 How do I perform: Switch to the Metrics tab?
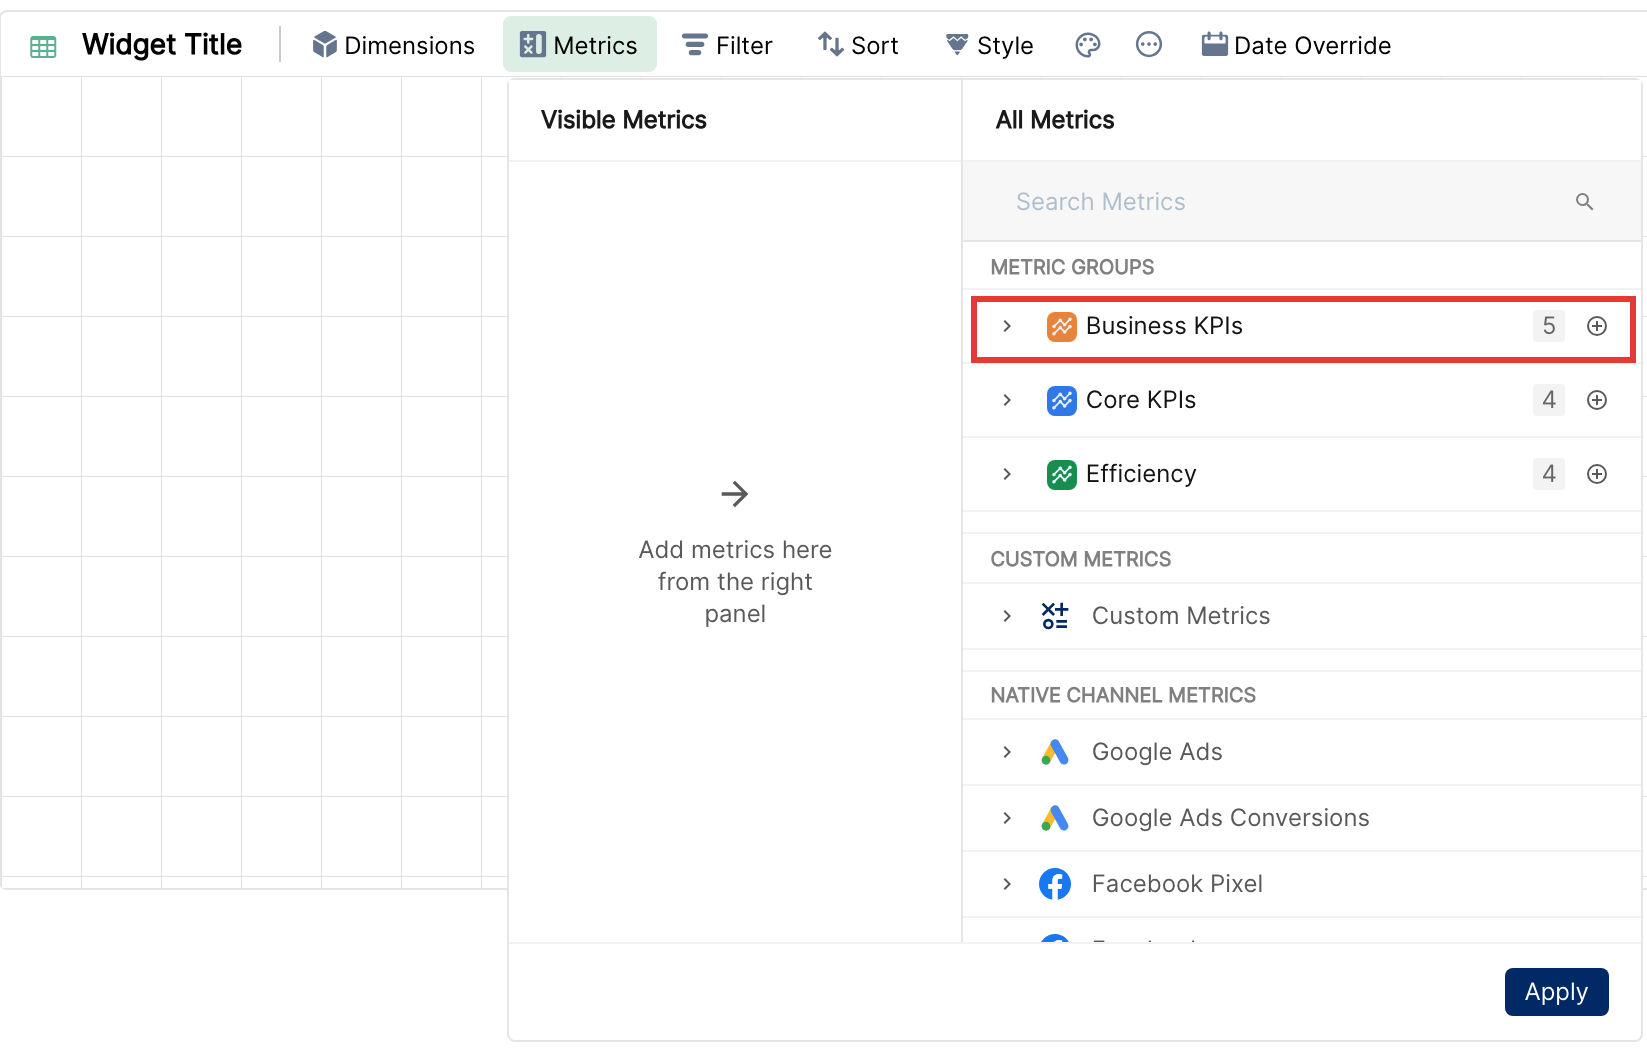(x=580, y=45)
